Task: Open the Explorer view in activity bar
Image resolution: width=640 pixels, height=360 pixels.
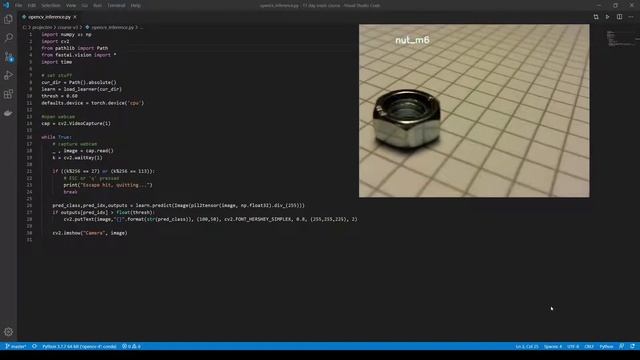Action: 8,19
